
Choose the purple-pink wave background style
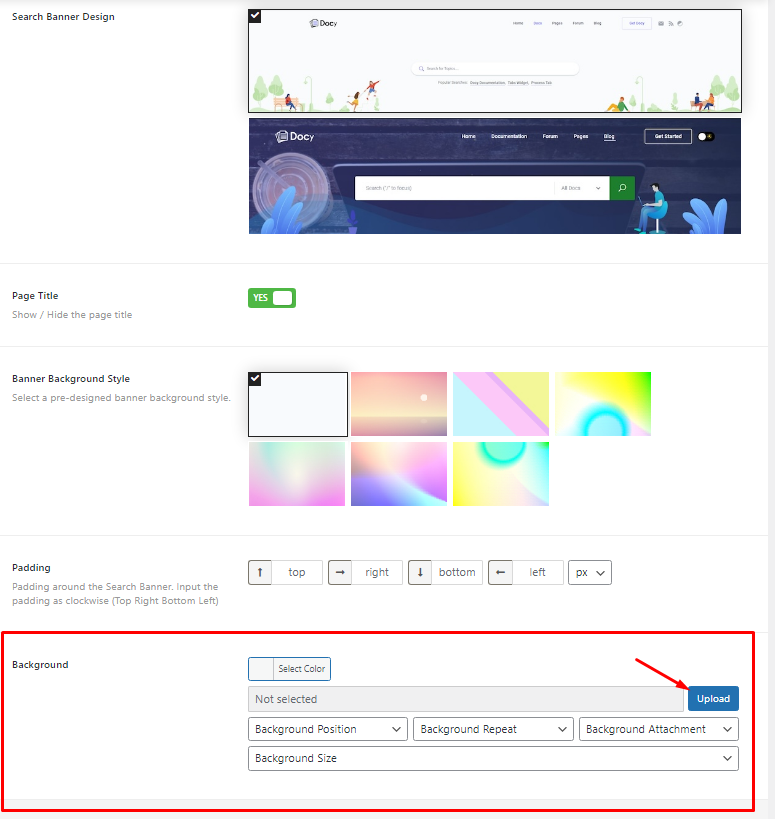(399, 474)
